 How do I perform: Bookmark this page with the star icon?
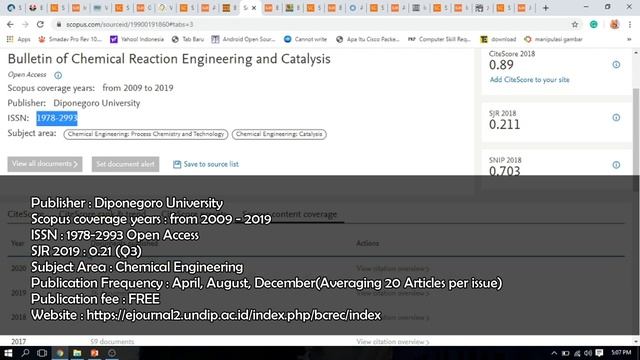tap(575, 24)
